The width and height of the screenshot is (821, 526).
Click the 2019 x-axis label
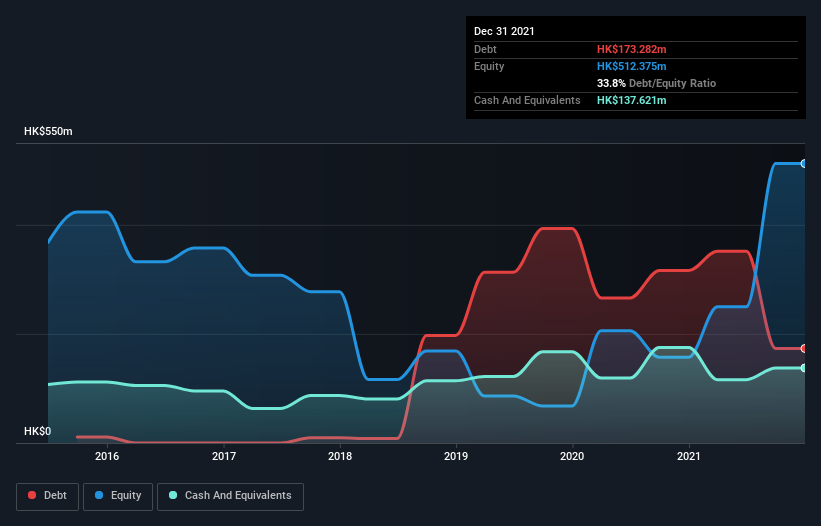pyautogui.click(x=456, y=456)
